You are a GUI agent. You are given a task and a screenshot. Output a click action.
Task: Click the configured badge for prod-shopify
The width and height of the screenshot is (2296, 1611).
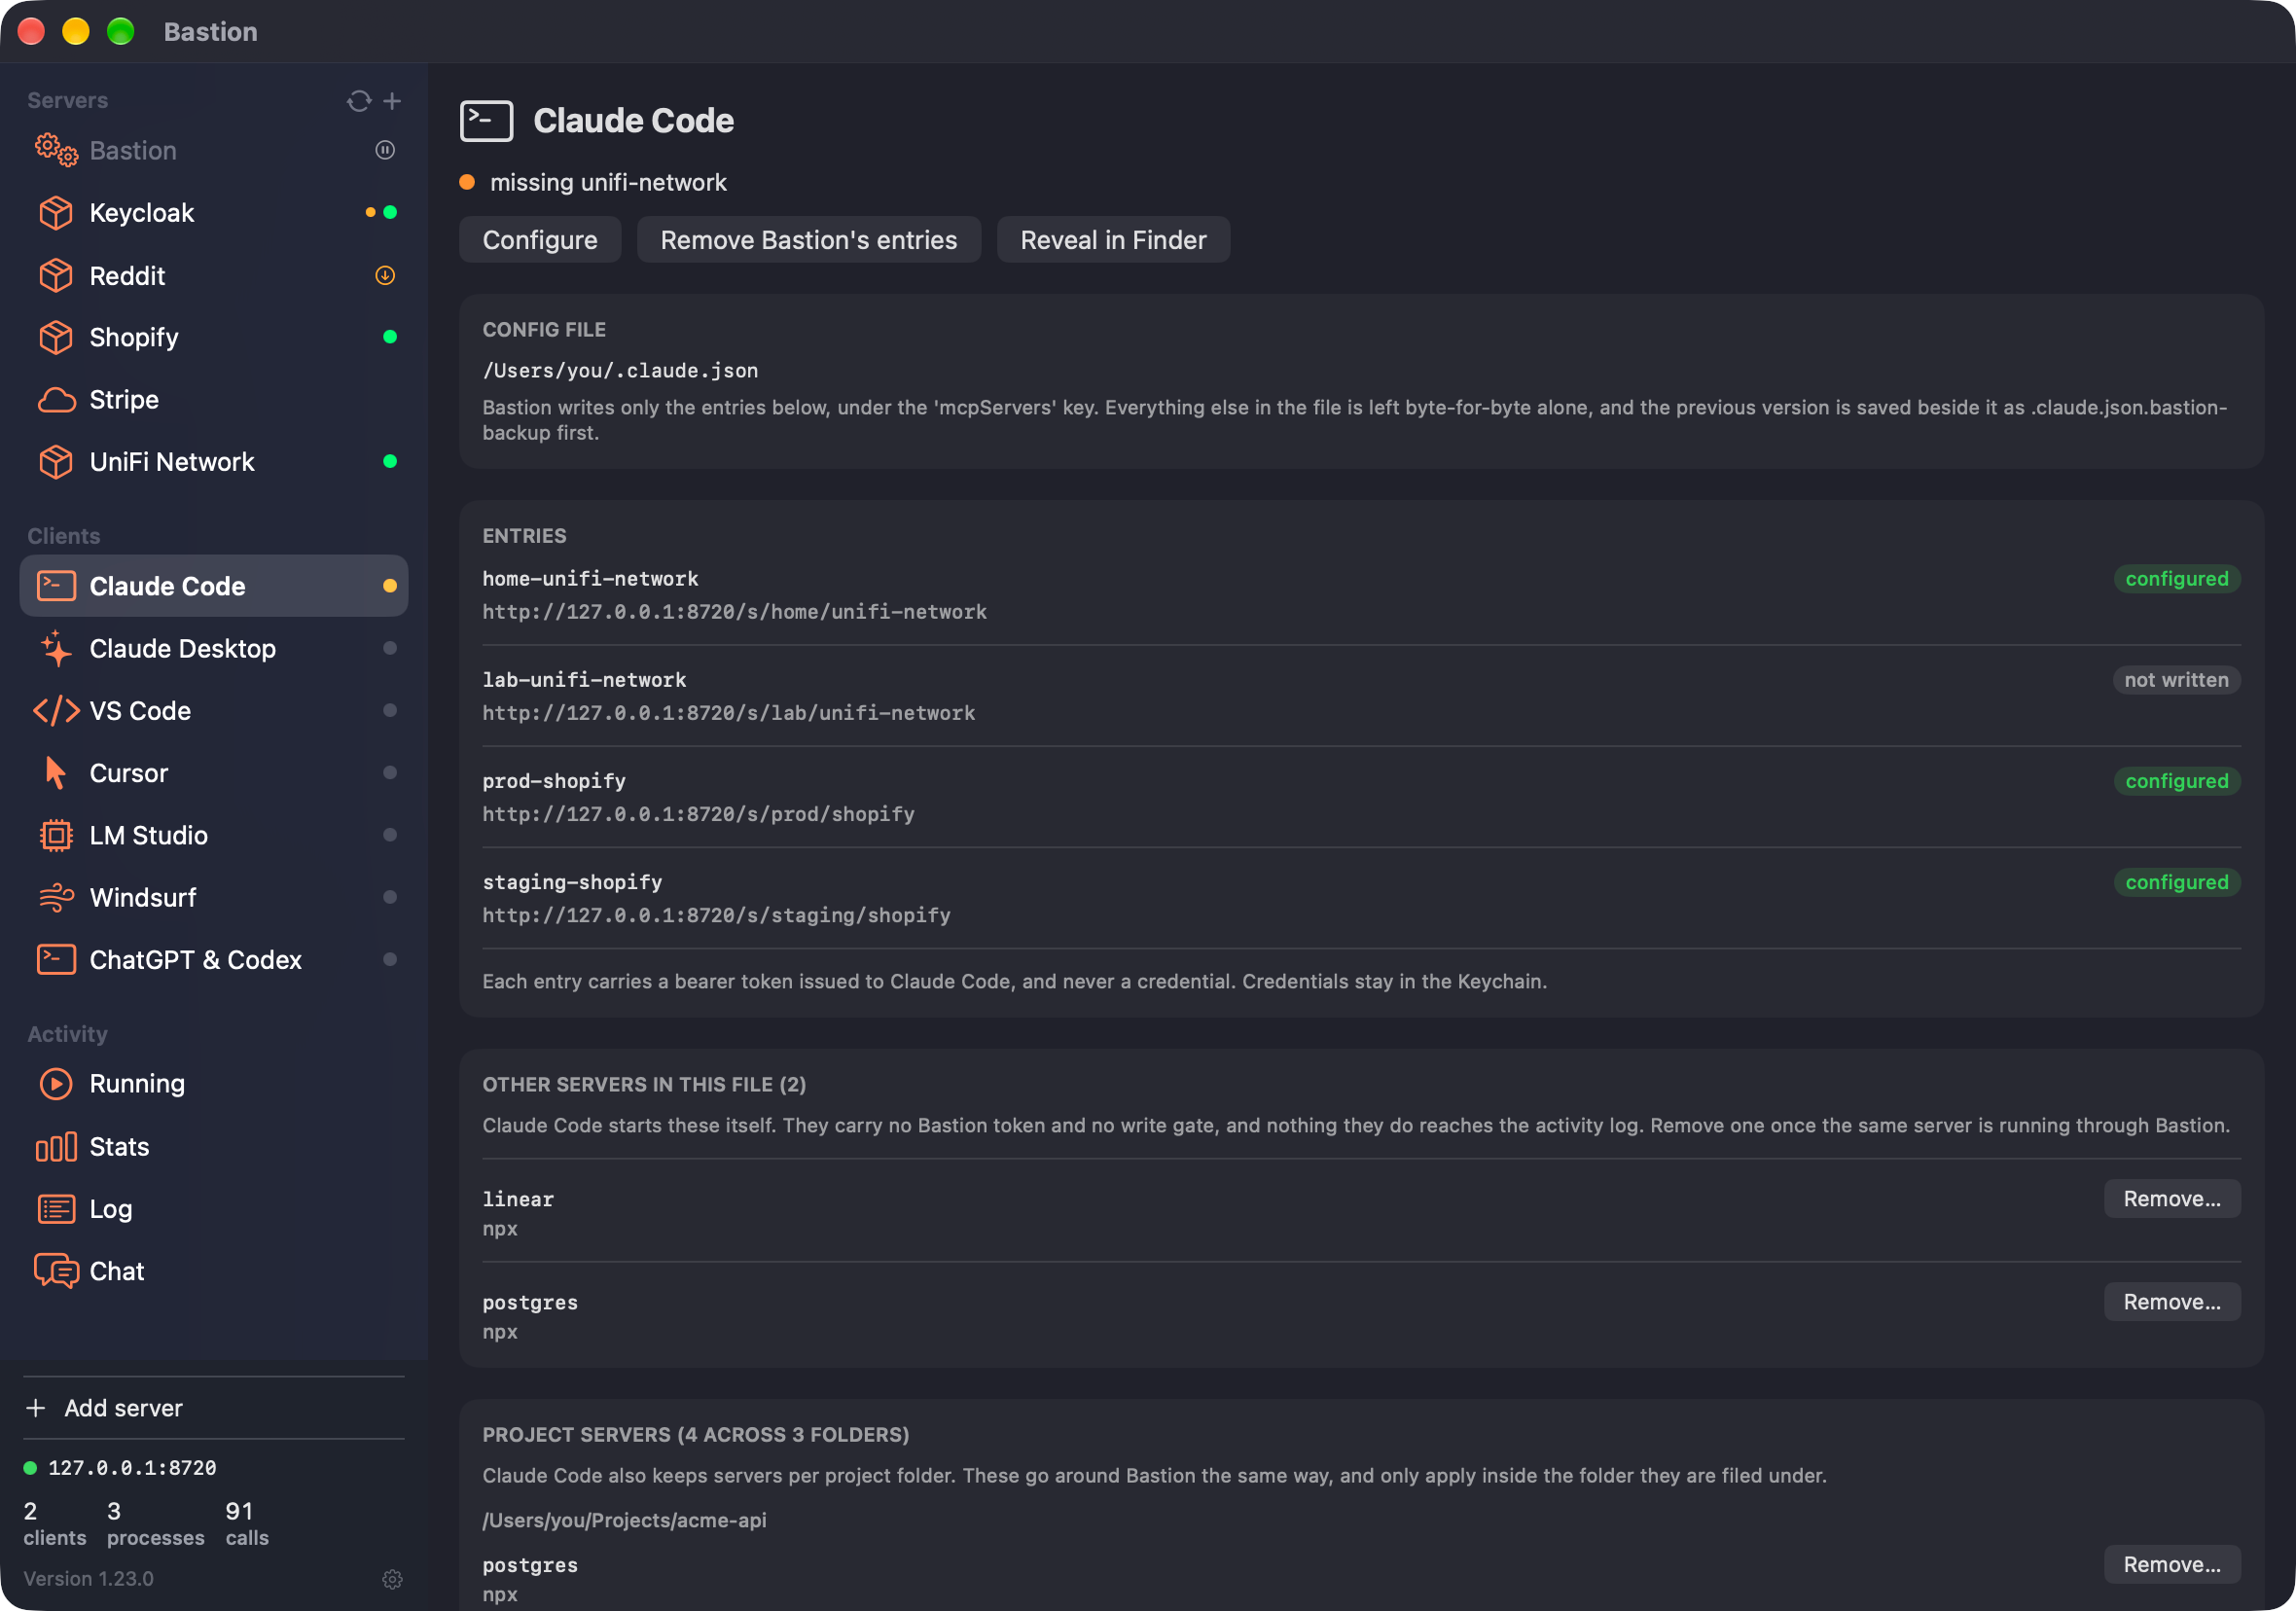click(2177, 781)
